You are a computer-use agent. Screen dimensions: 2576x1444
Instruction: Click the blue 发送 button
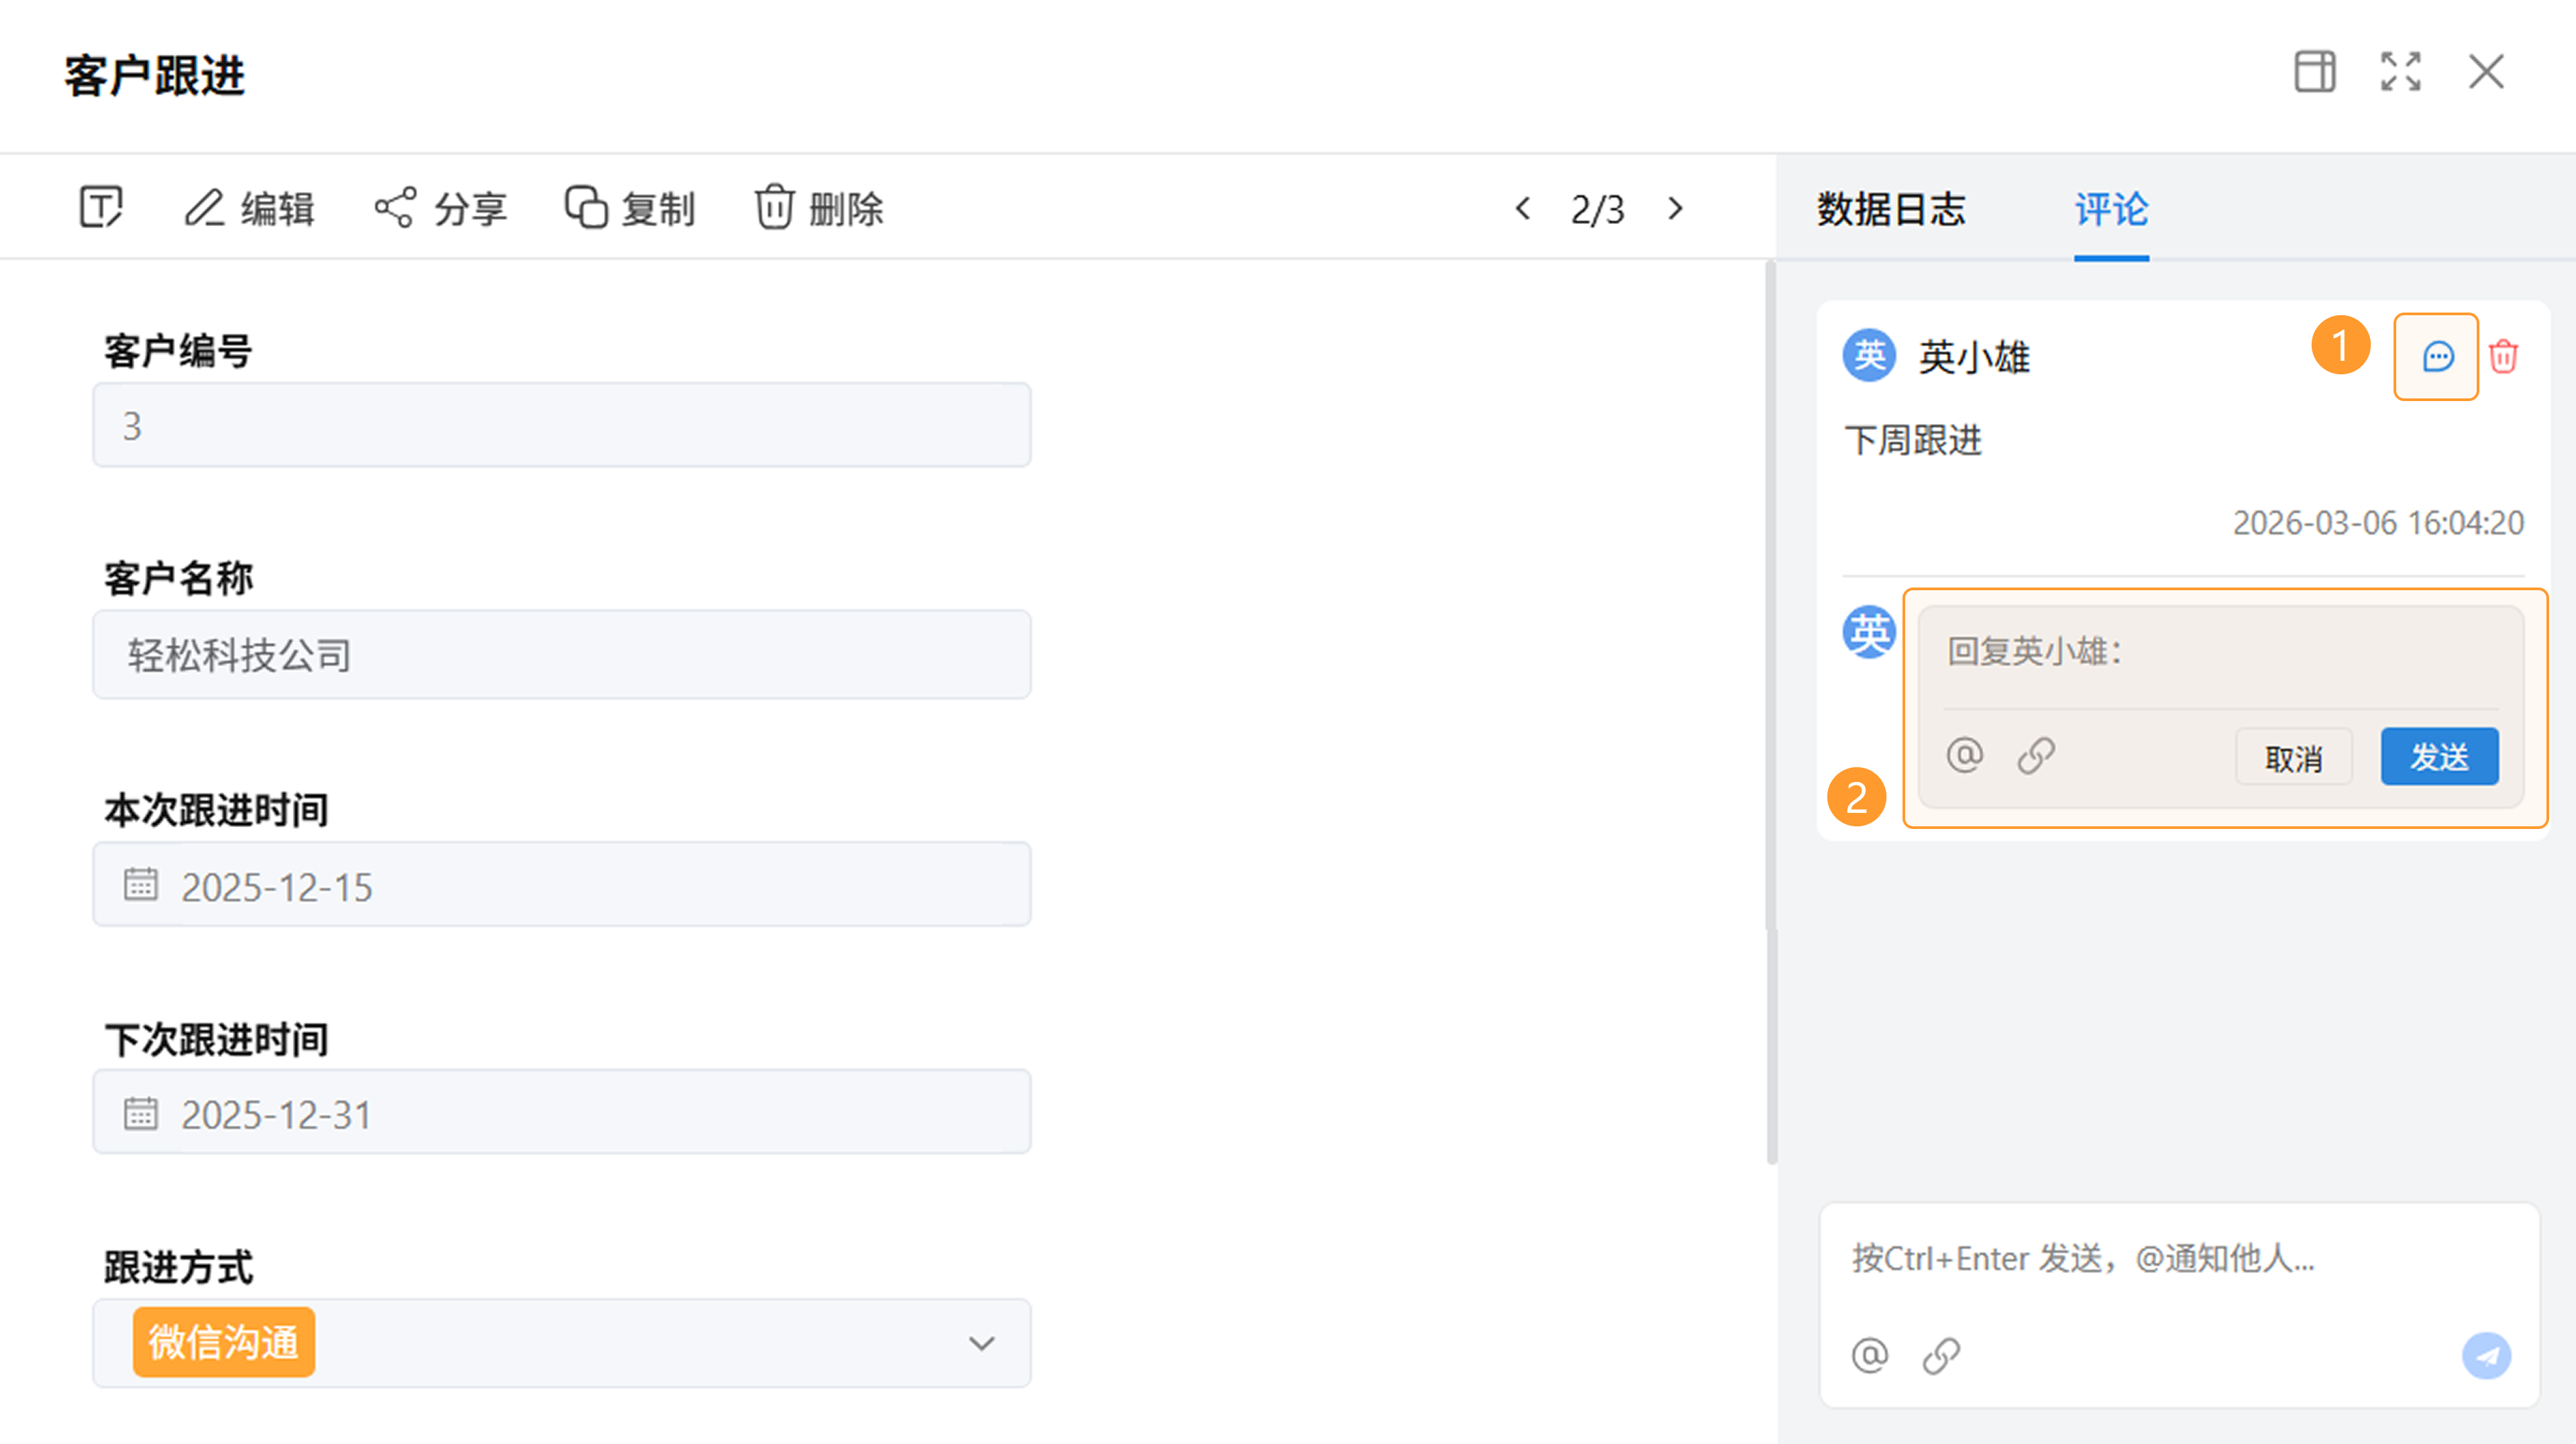coord(2439,757)
